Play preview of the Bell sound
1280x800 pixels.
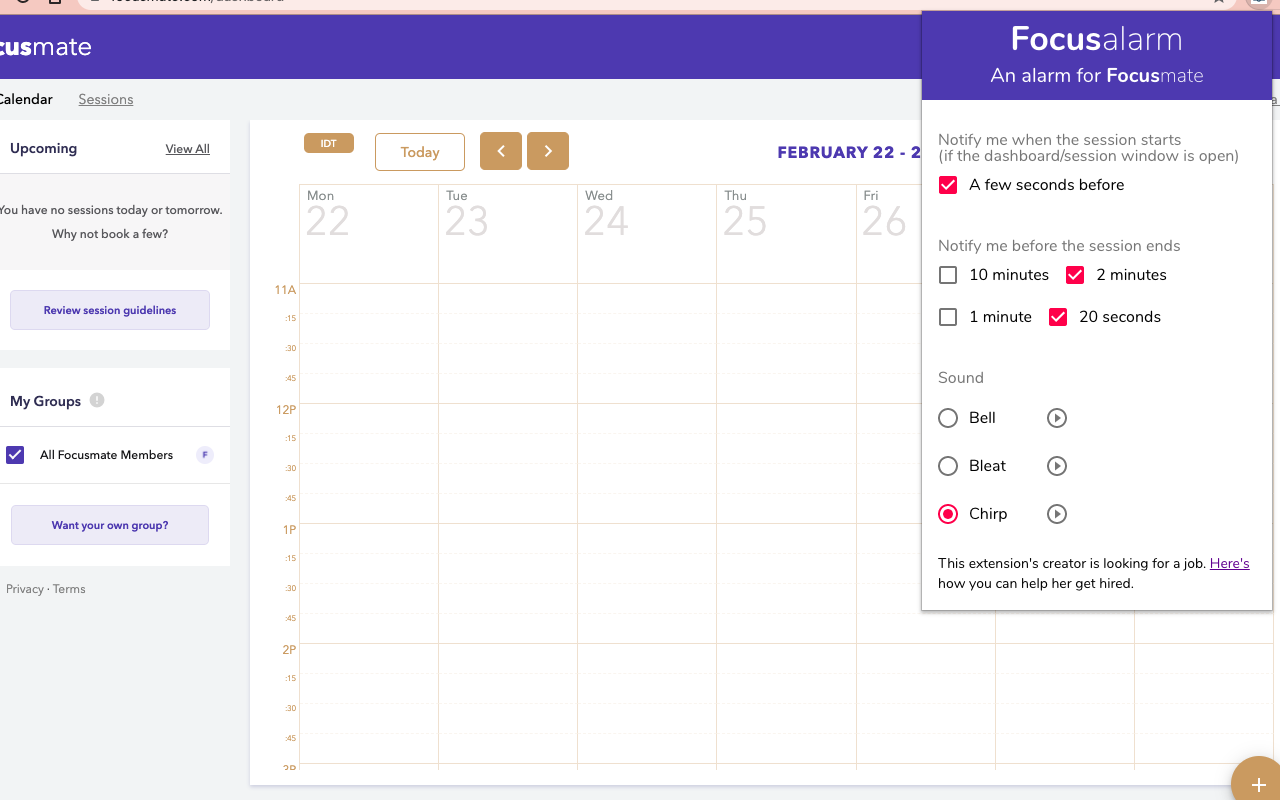[1056, 418]
